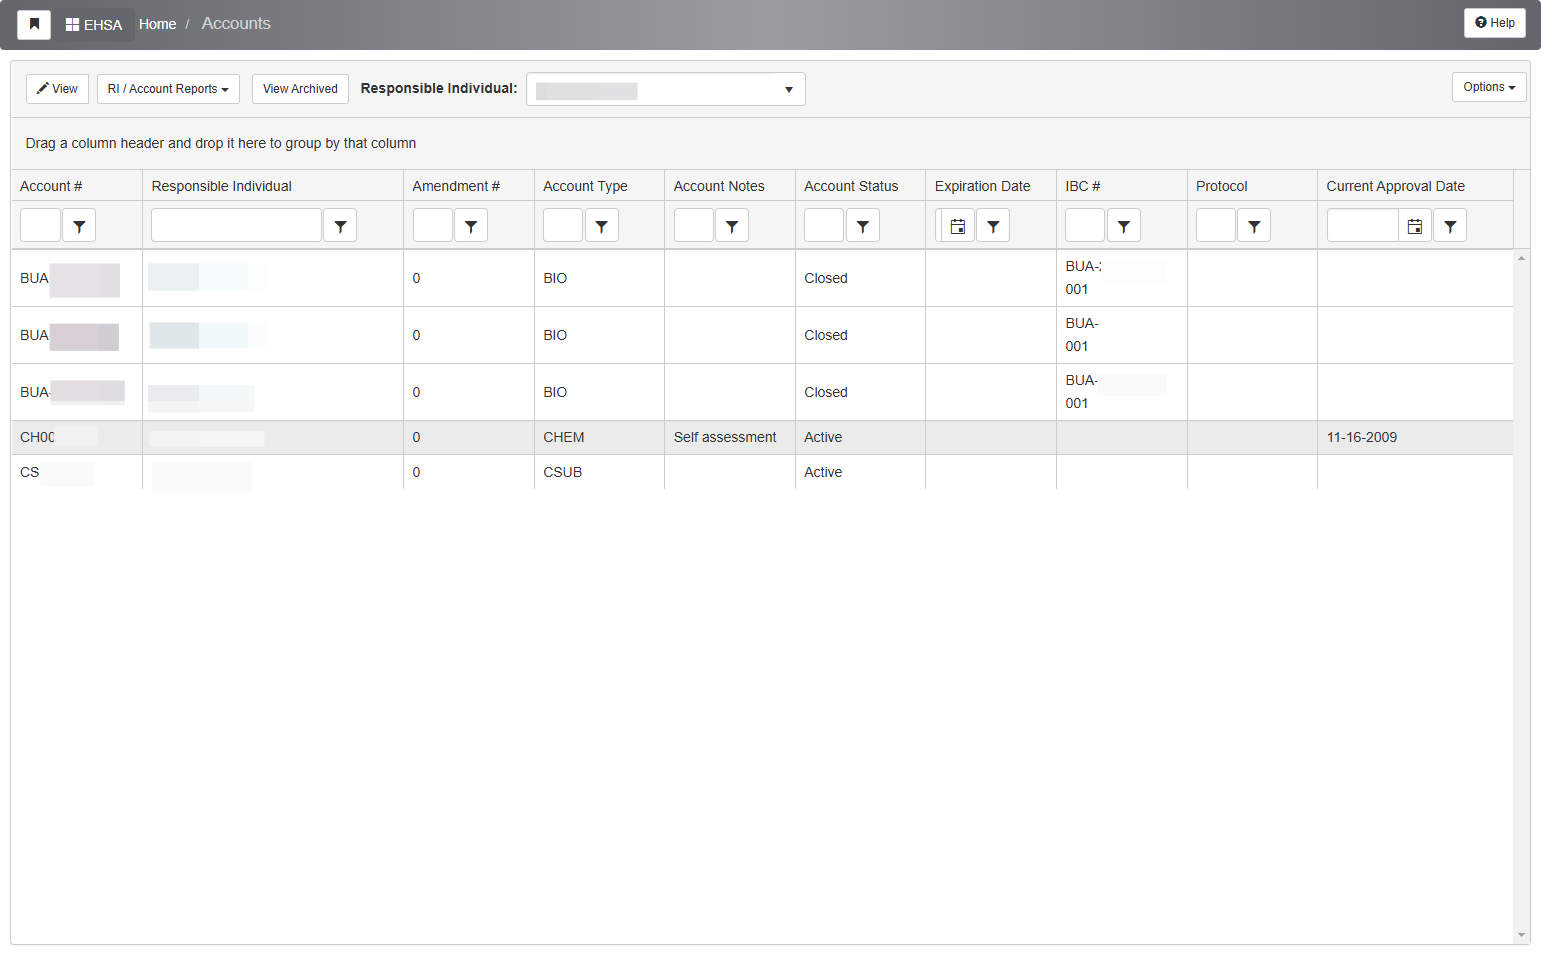Open the filter for IBC # column
Image resolution: width=1541 pixels, height=953 pixels.
pos(1124,226)
